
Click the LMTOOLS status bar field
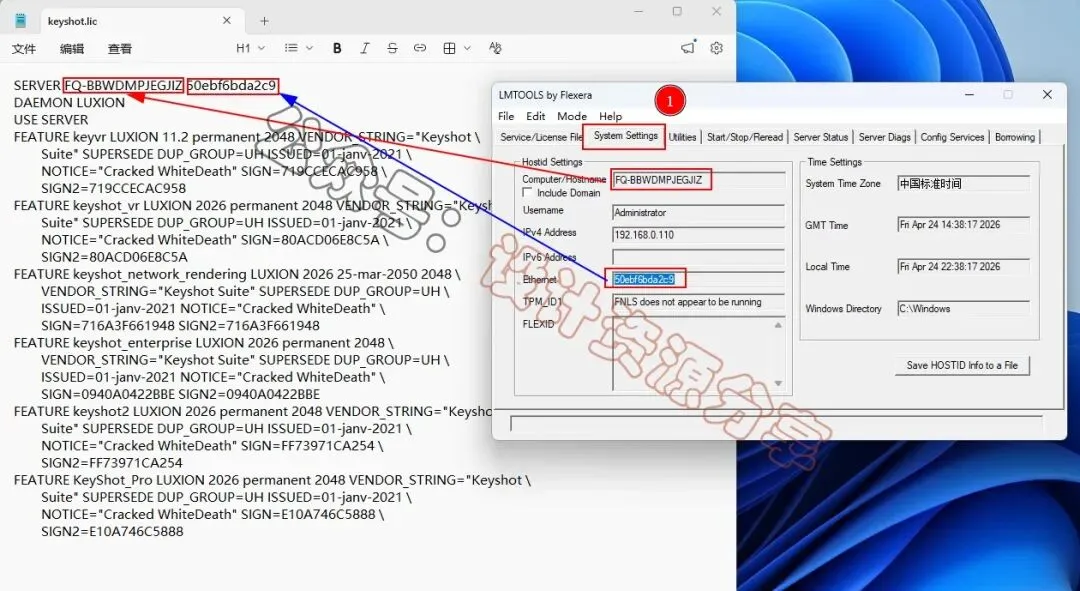(x=776, y=423)
